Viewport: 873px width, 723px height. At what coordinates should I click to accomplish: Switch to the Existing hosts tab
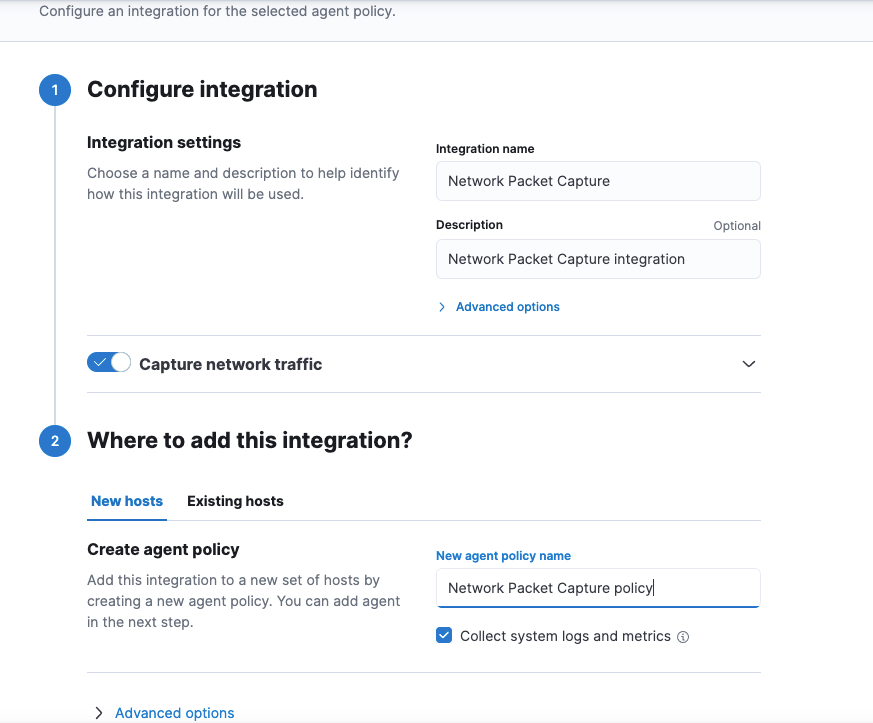coord(235,500)
